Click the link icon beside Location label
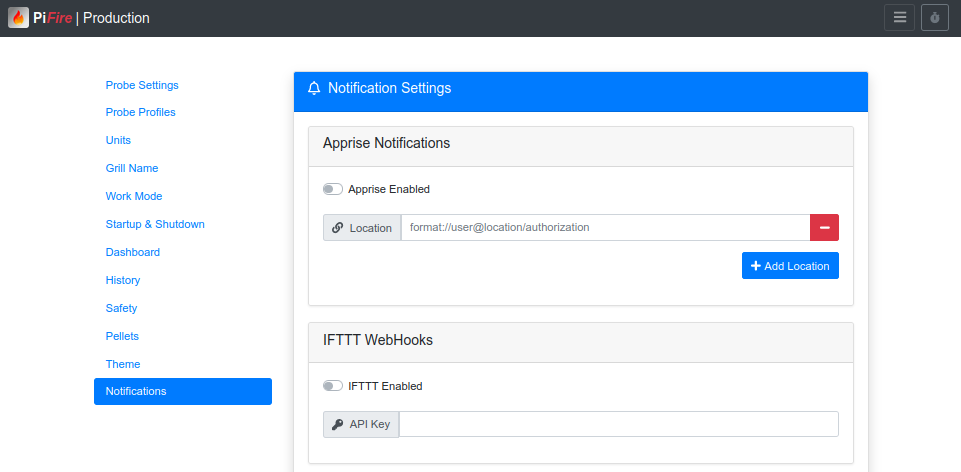961x472 pixels. point(337,228)
